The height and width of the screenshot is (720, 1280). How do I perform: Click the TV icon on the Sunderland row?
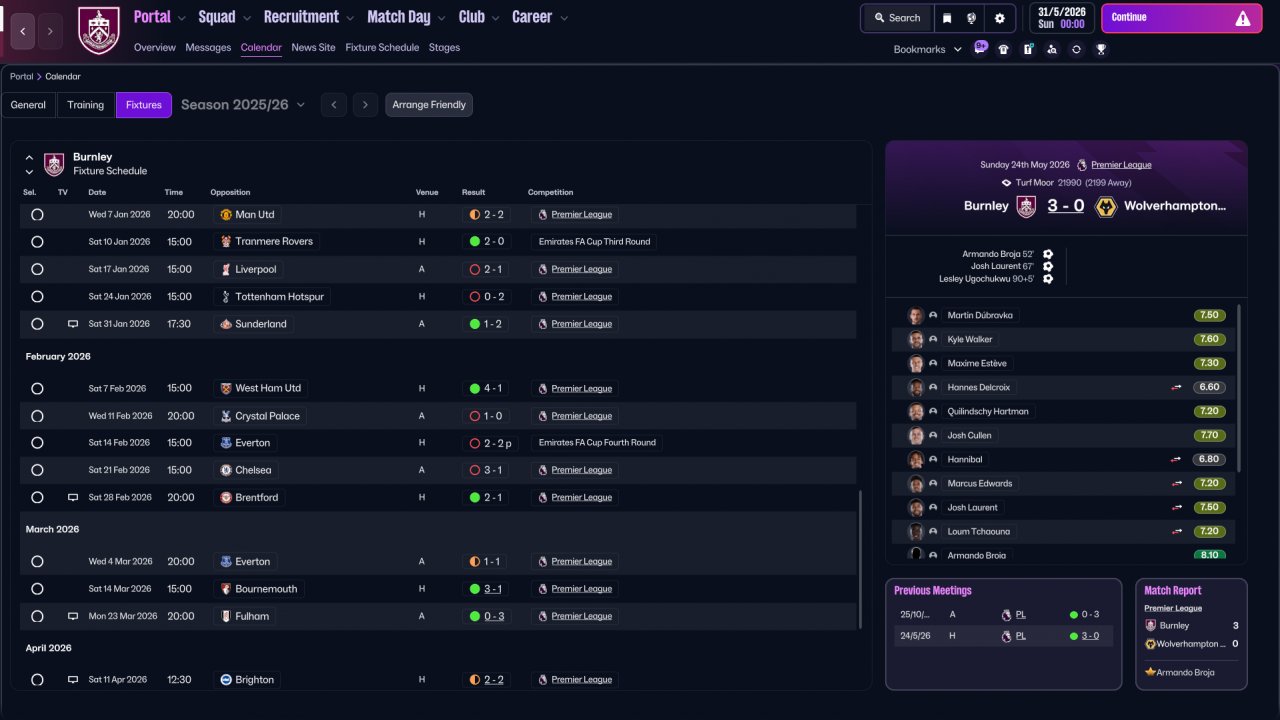(73, 324)
